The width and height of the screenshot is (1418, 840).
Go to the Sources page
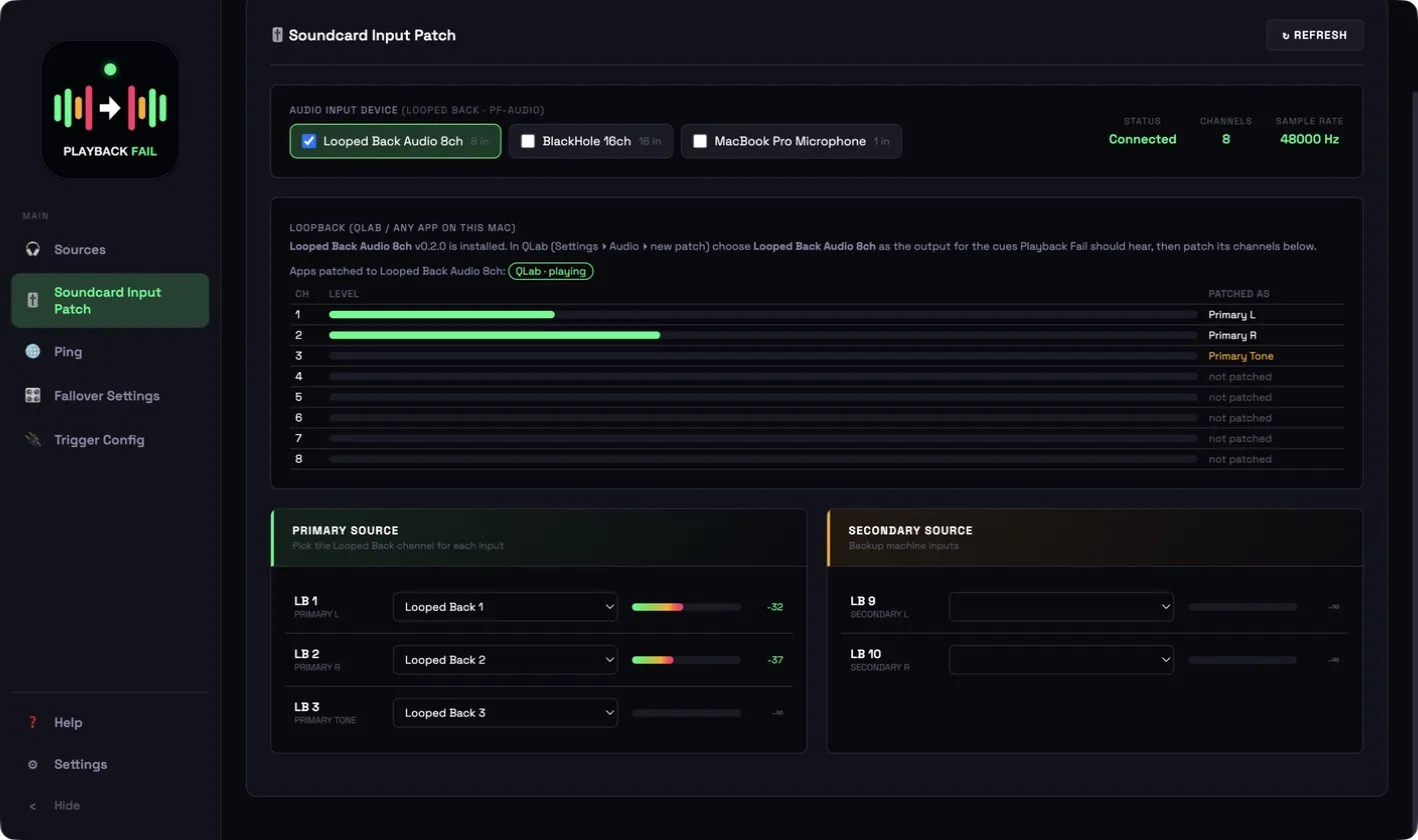[110, 249]
